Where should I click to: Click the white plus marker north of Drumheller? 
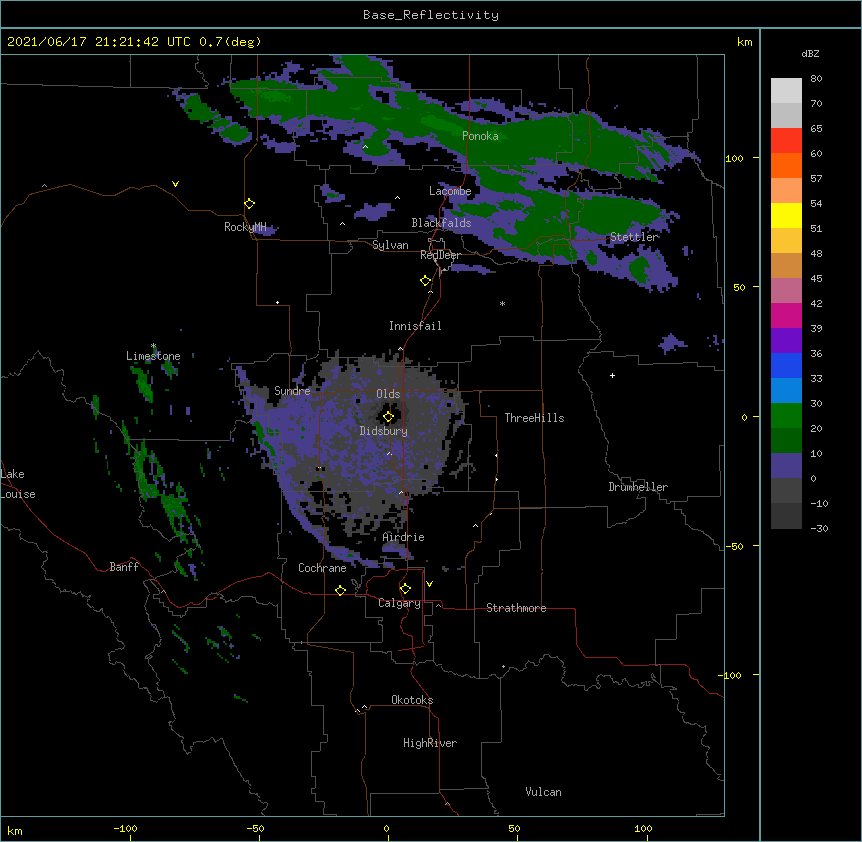[612, 375]
